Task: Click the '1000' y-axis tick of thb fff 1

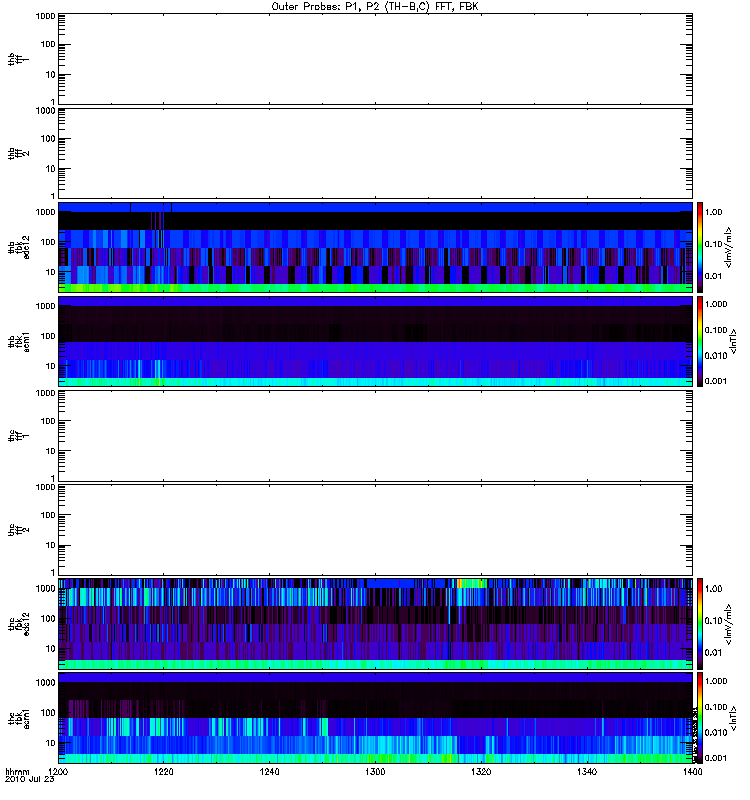Action: pos(45,16)
